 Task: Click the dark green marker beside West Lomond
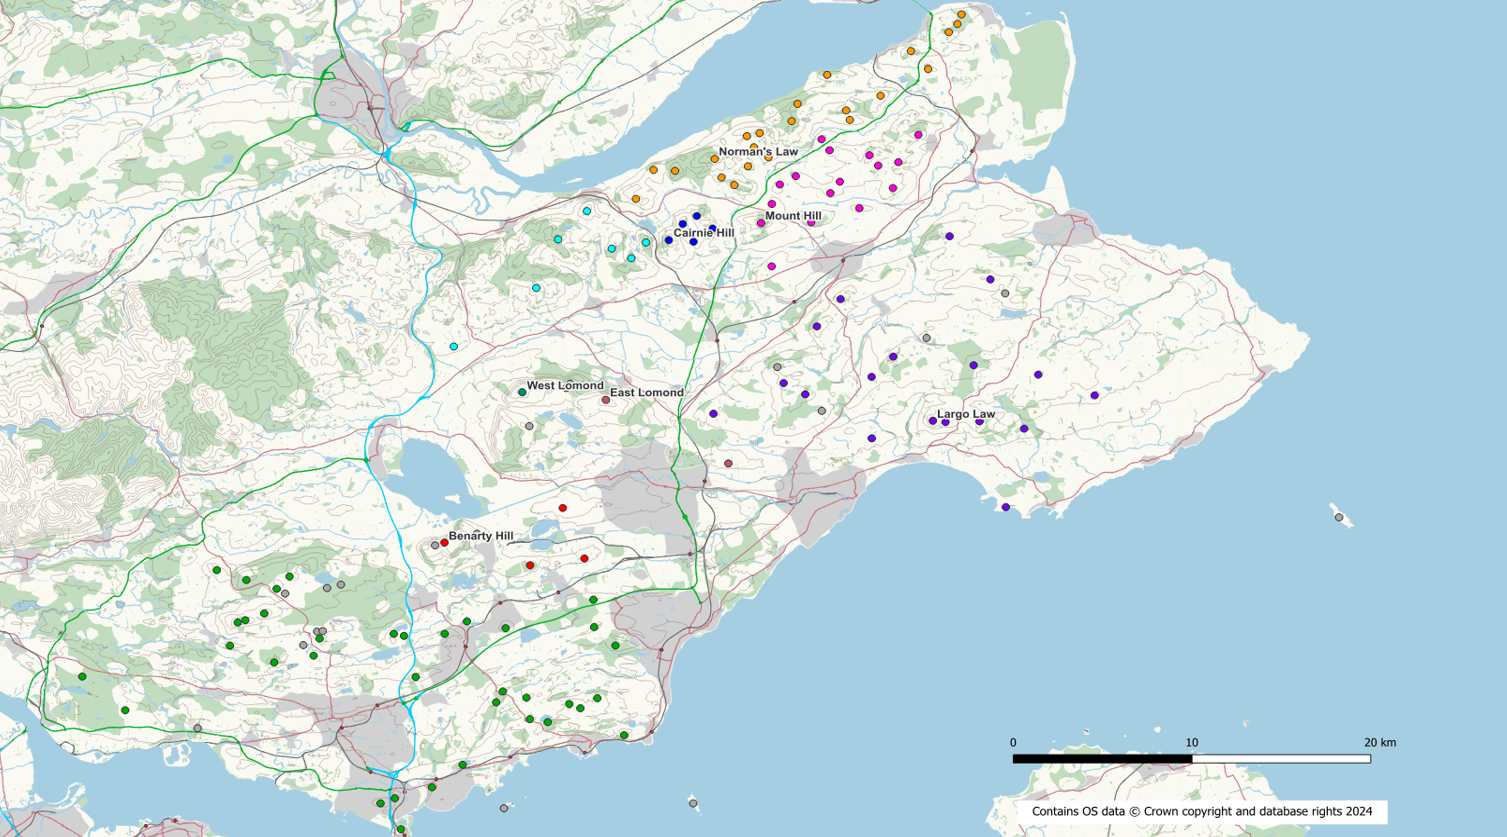click(x=522, y=393)
